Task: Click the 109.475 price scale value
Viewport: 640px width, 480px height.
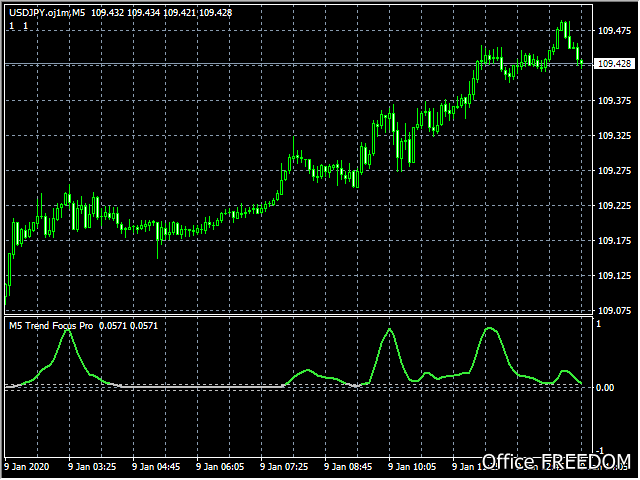Action: click(x=614, y=31)
